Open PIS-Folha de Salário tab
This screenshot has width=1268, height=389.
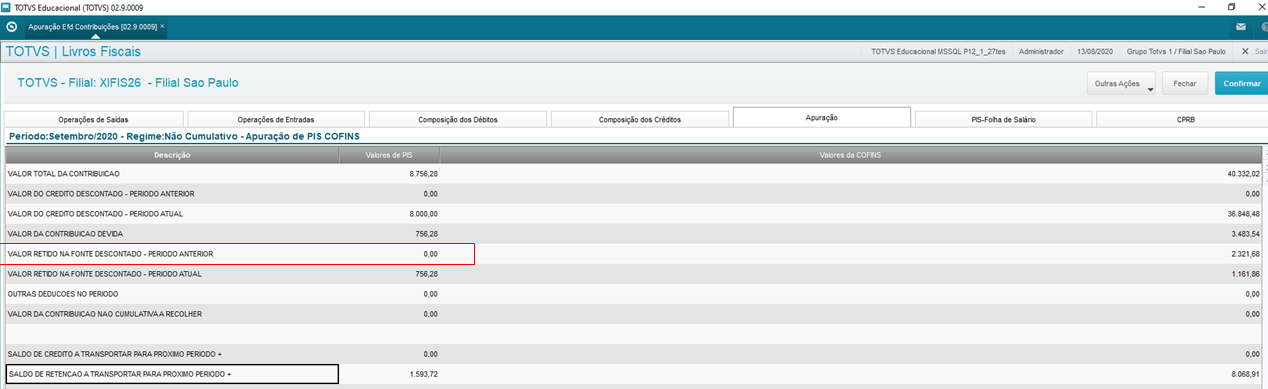click(x=1003, y=119)
